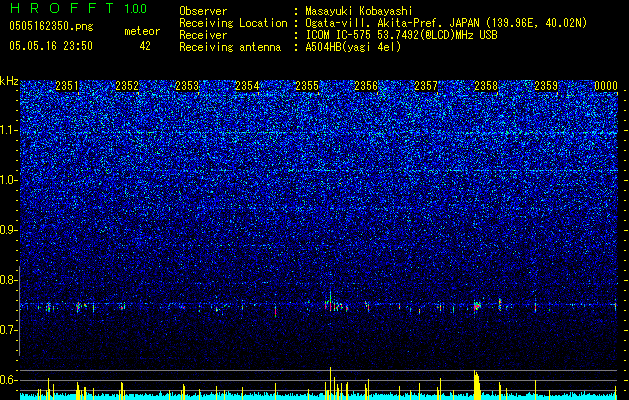The height and width of the screenshot is (400, 629).
Task: Click the kHz axis unit label
Action: [x=9, y=81]
